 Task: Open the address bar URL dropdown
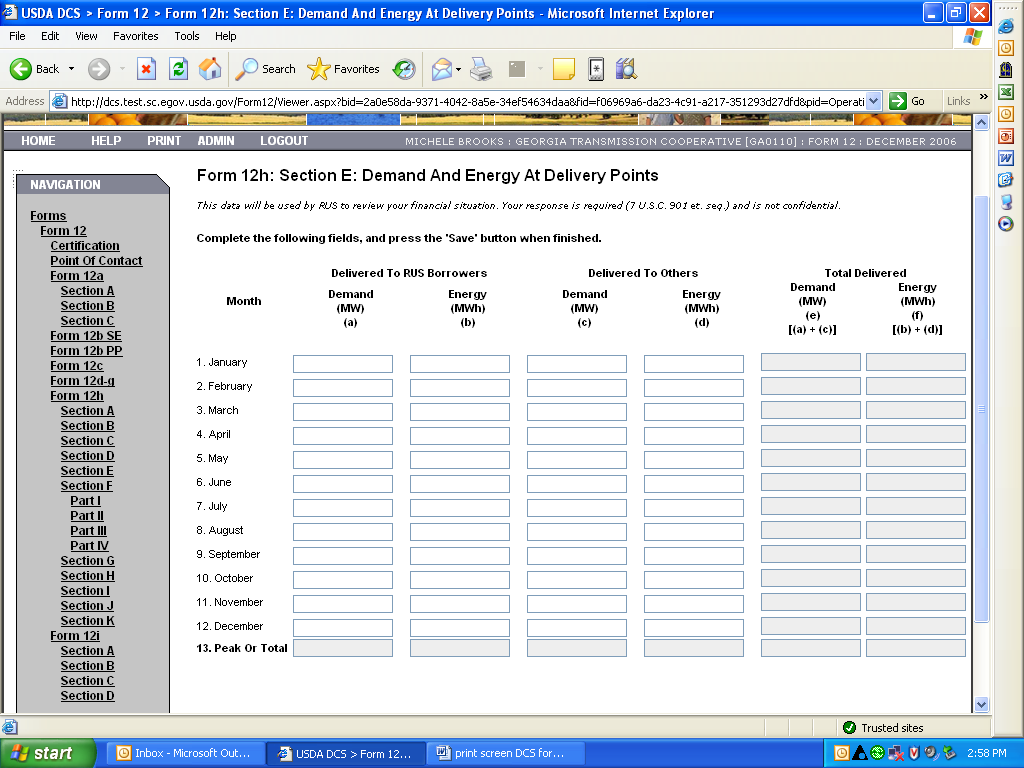click(874, 101)
